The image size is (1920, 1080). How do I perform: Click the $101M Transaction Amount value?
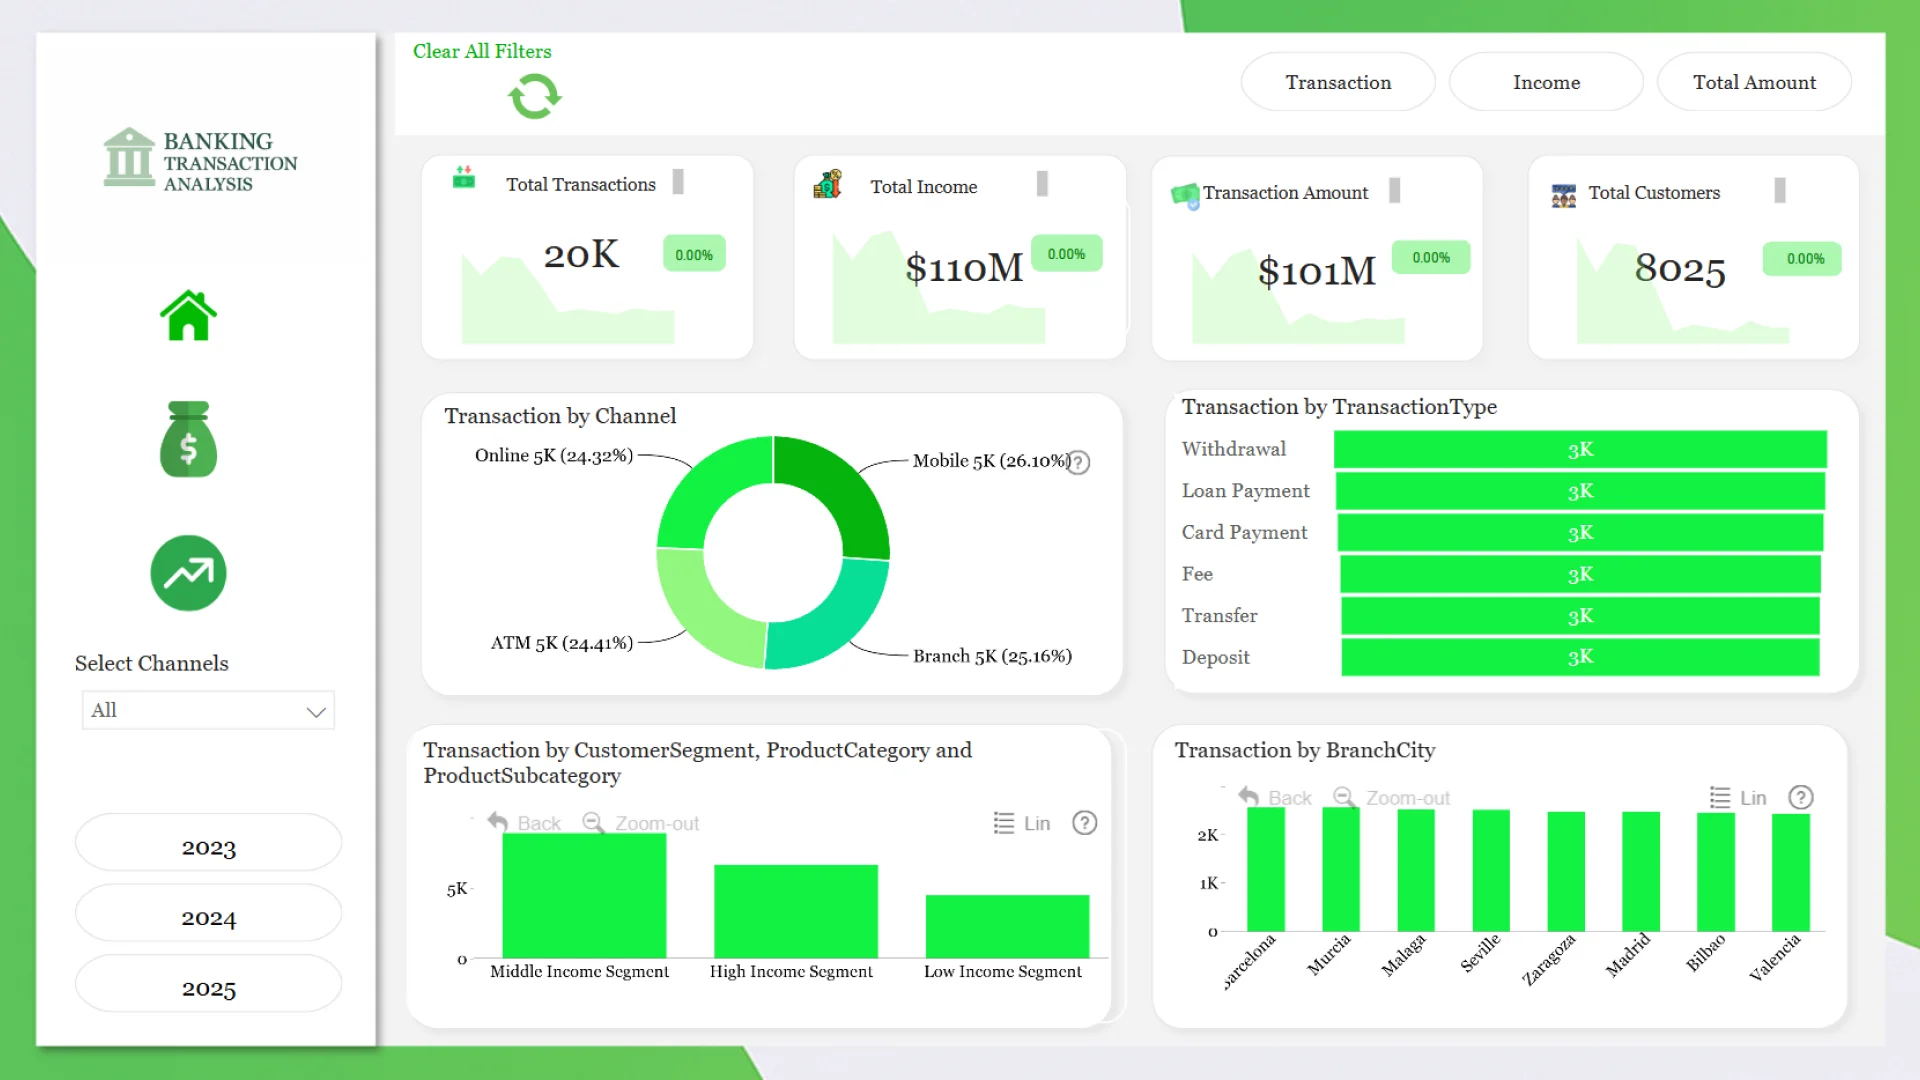(1317, 271)
